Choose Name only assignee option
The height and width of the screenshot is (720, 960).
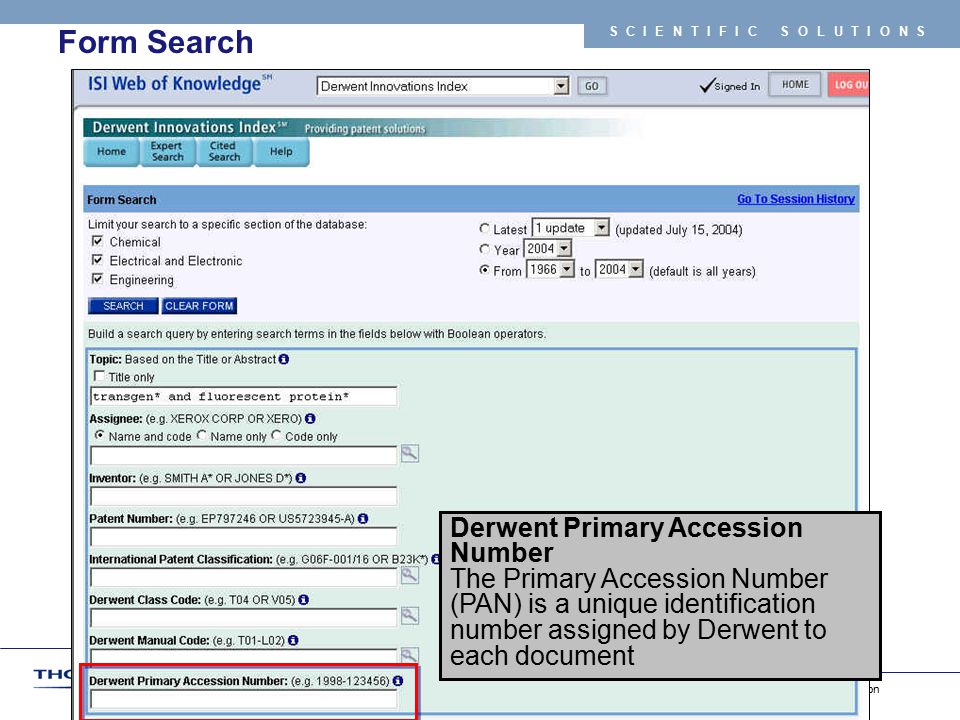[201, 435]
